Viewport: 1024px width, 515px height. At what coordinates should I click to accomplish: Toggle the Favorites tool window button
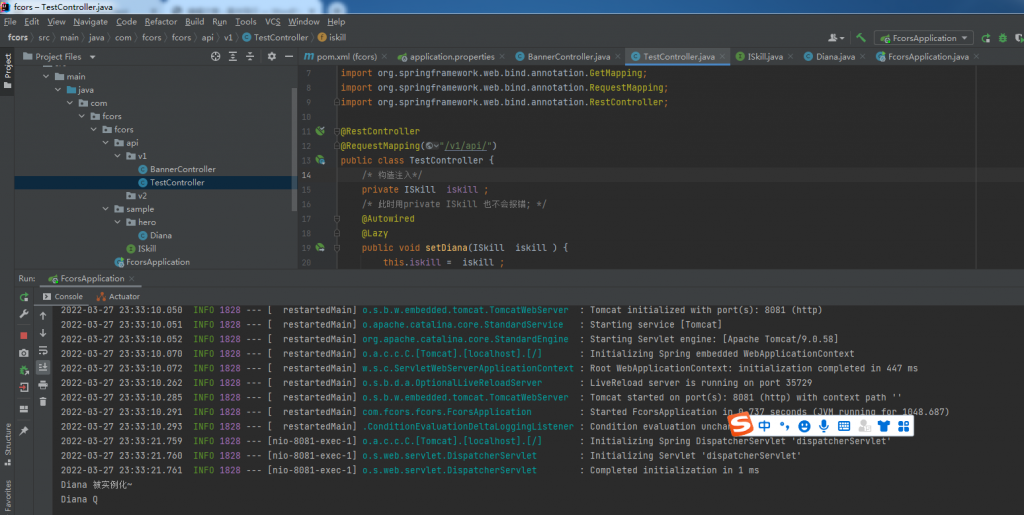coord(7,495)
